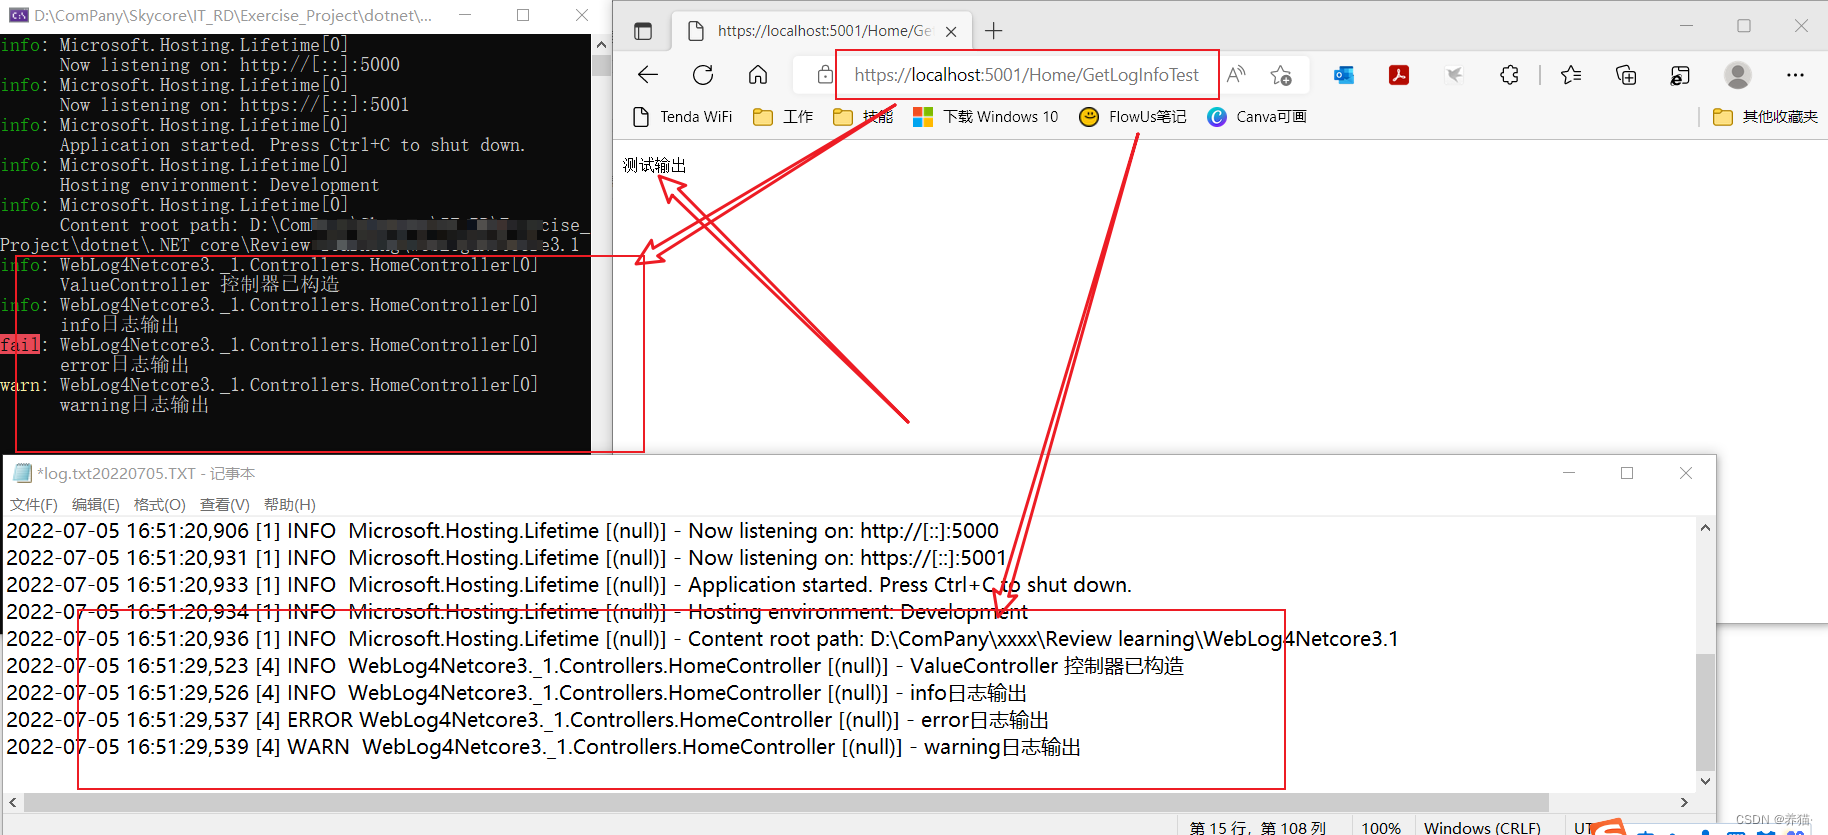Click the site info lock icon
Screen dimensions: 1828x835
(x=824, y=75)
